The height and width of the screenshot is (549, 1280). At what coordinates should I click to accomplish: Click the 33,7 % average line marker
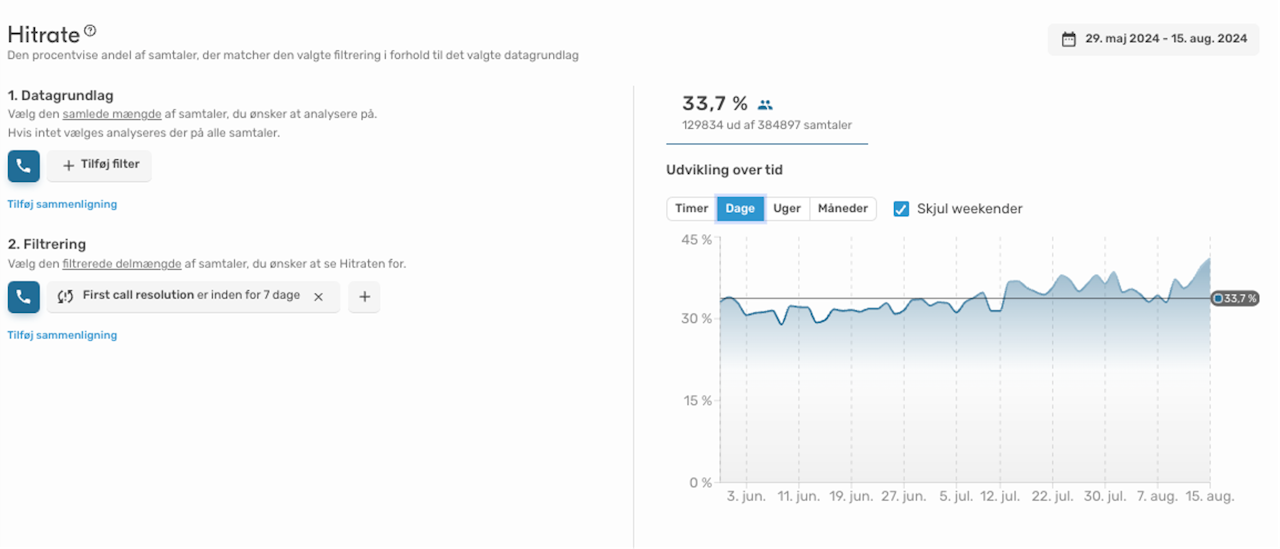tap(1236, 298)
